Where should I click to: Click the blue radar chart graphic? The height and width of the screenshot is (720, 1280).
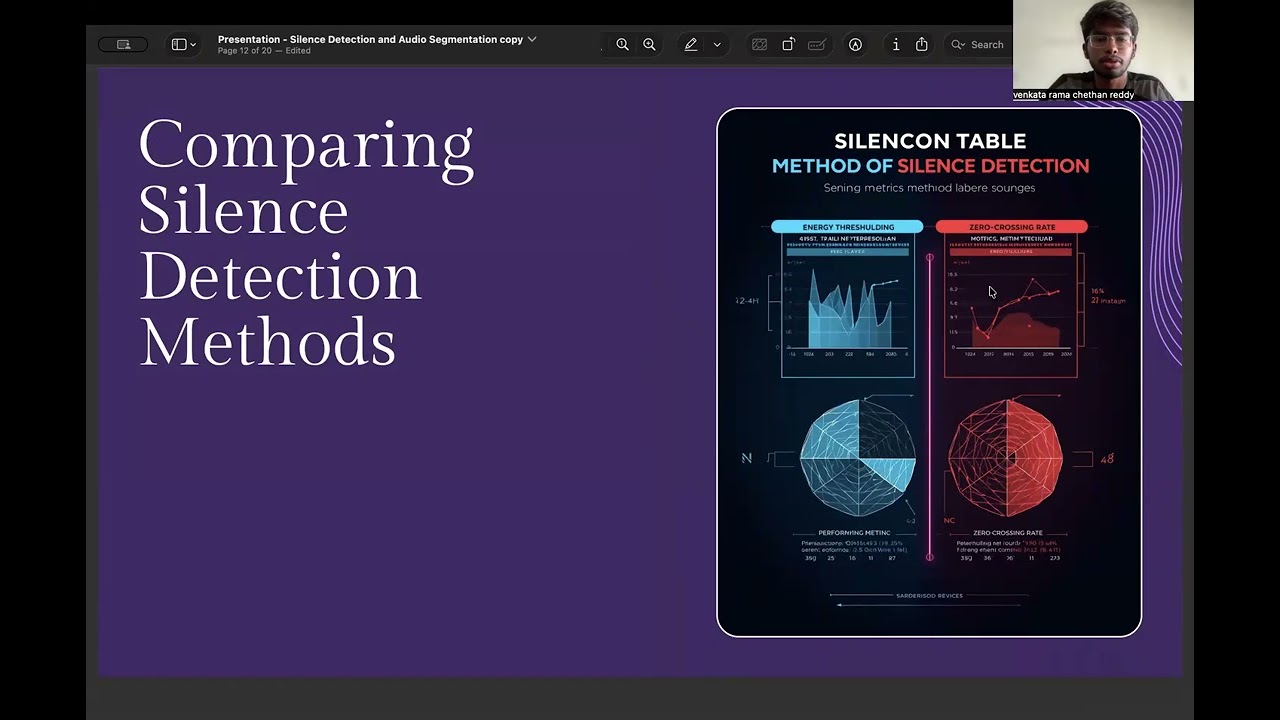coord(858,458)
